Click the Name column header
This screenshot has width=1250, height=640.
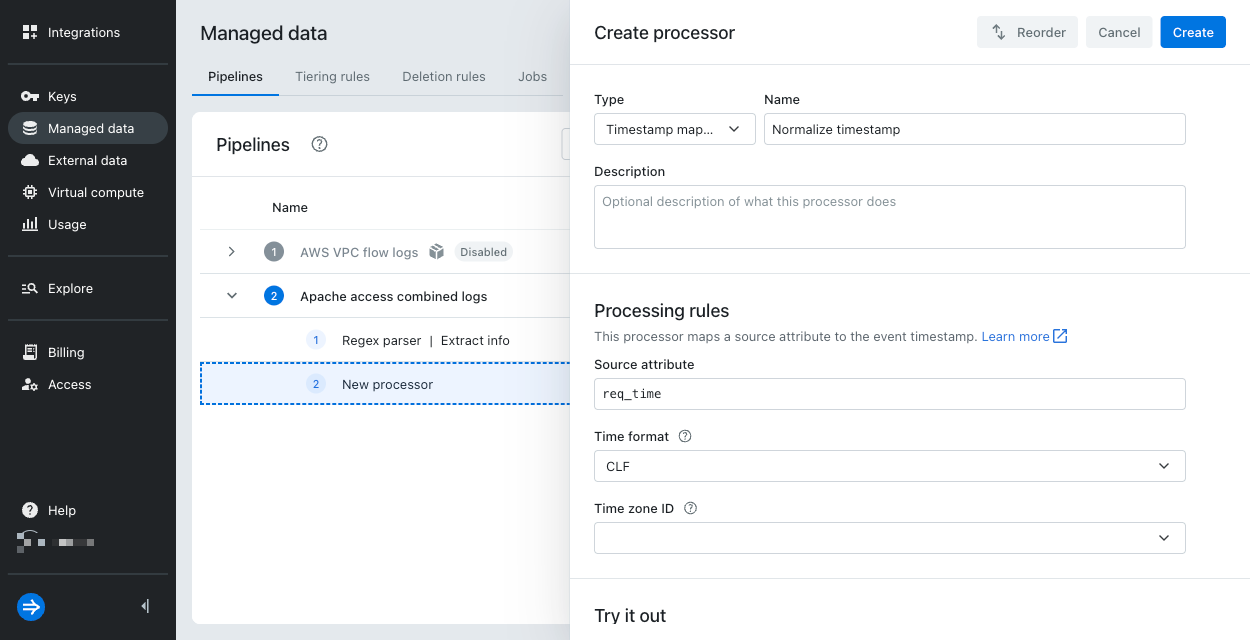(x=290, y=207)
